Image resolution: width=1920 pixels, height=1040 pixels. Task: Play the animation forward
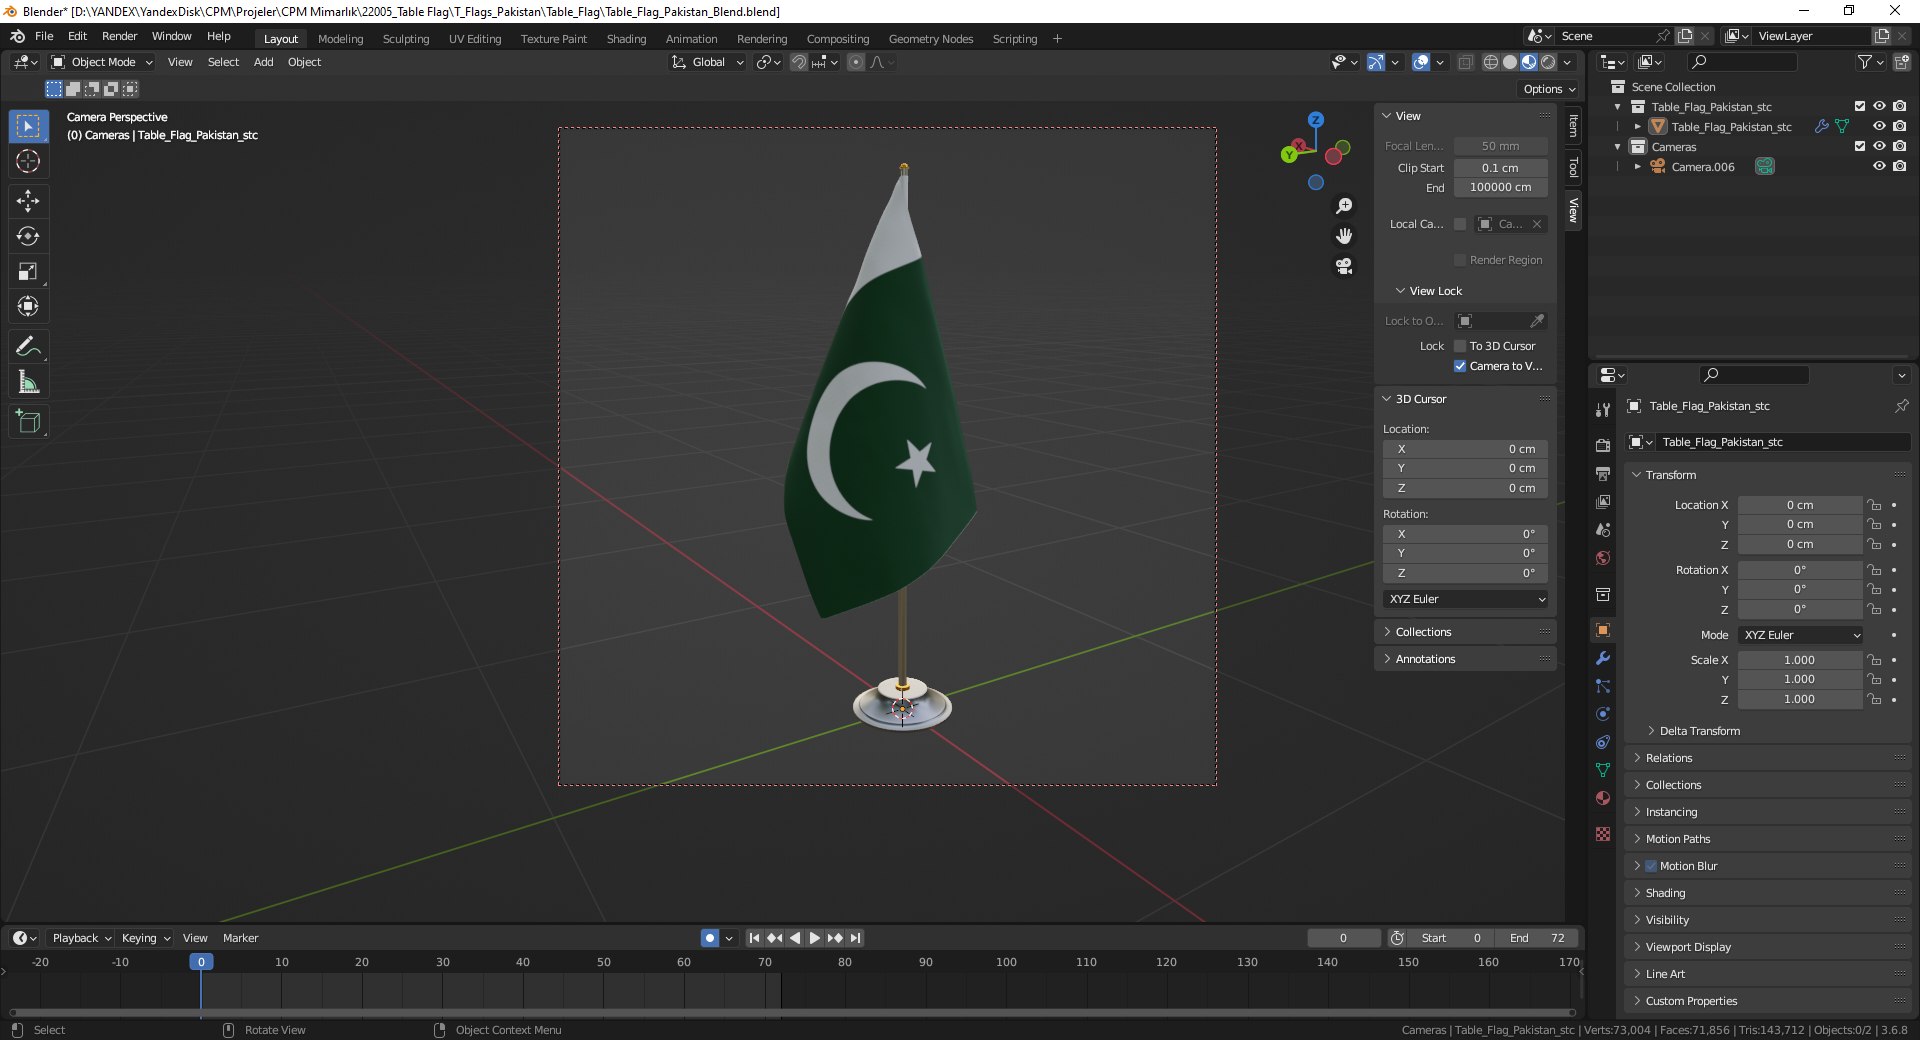click(x=814, y=938)
